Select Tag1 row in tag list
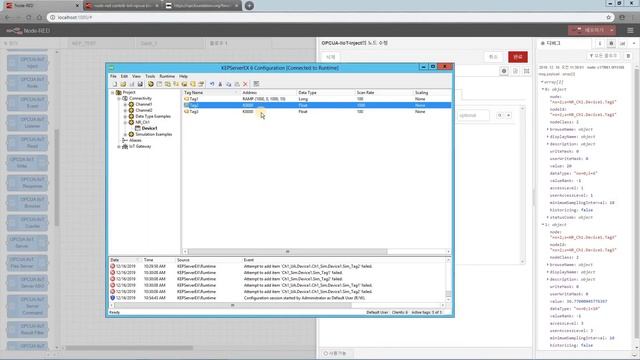 pyautogui.click(x=317, y=99)
